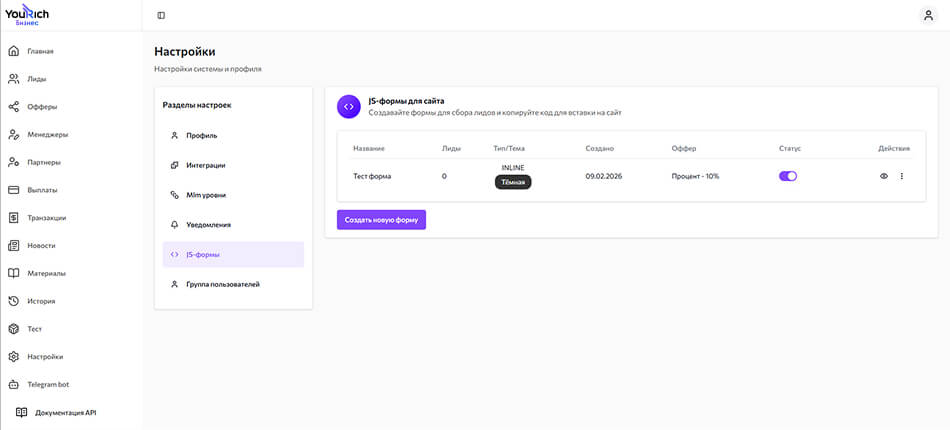Click the eye icon for Тест форма
Viewport: 950px width, 430px height.
click(883, 176)
